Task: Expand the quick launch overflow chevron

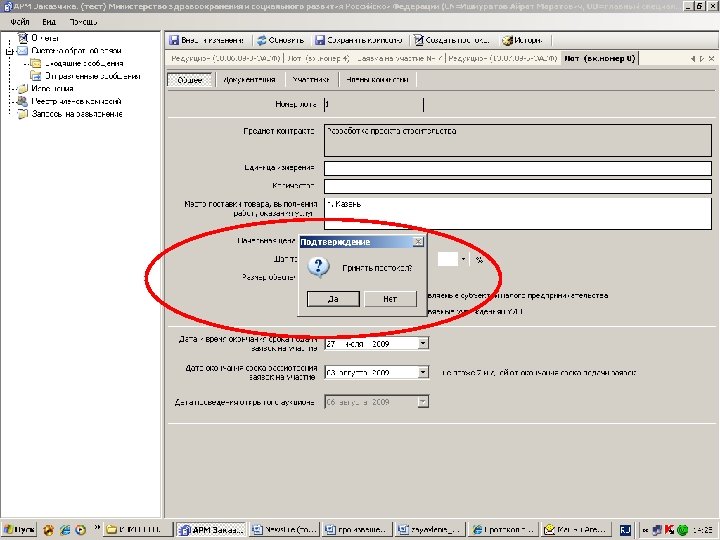Action: pyautogui.click(x=97, y=528)
